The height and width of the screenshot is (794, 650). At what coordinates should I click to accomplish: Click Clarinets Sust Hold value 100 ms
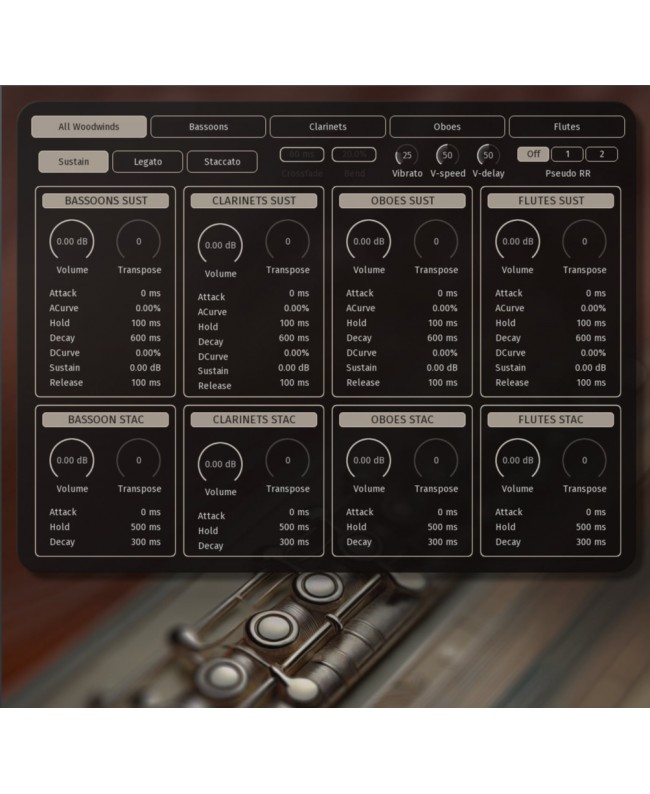pyautogui.click(x=294, y=323)
